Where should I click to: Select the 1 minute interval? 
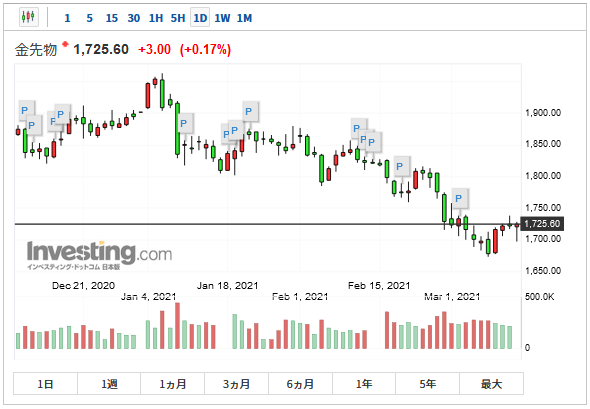tap(67, 18)
